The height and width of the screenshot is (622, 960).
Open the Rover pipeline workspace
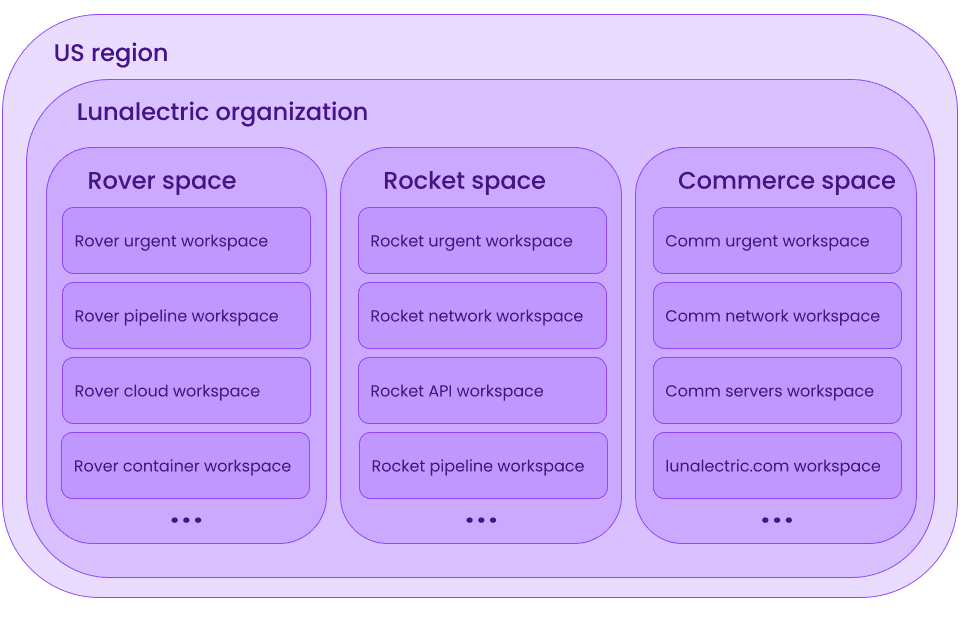186,315
